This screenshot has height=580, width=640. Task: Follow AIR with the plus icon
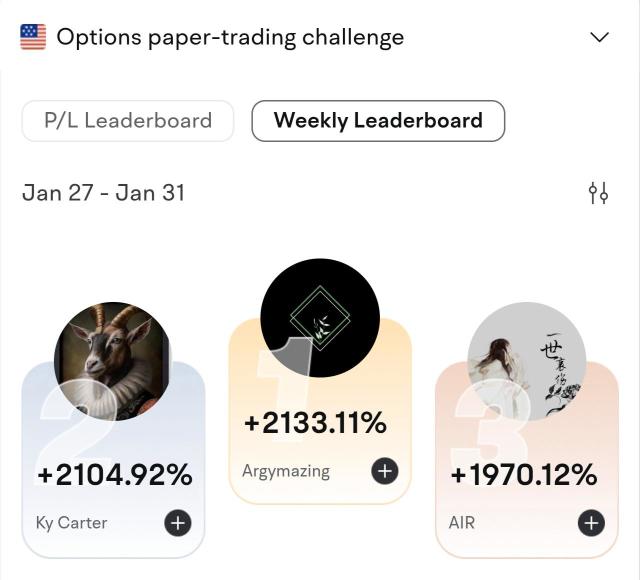pos(591,523)
